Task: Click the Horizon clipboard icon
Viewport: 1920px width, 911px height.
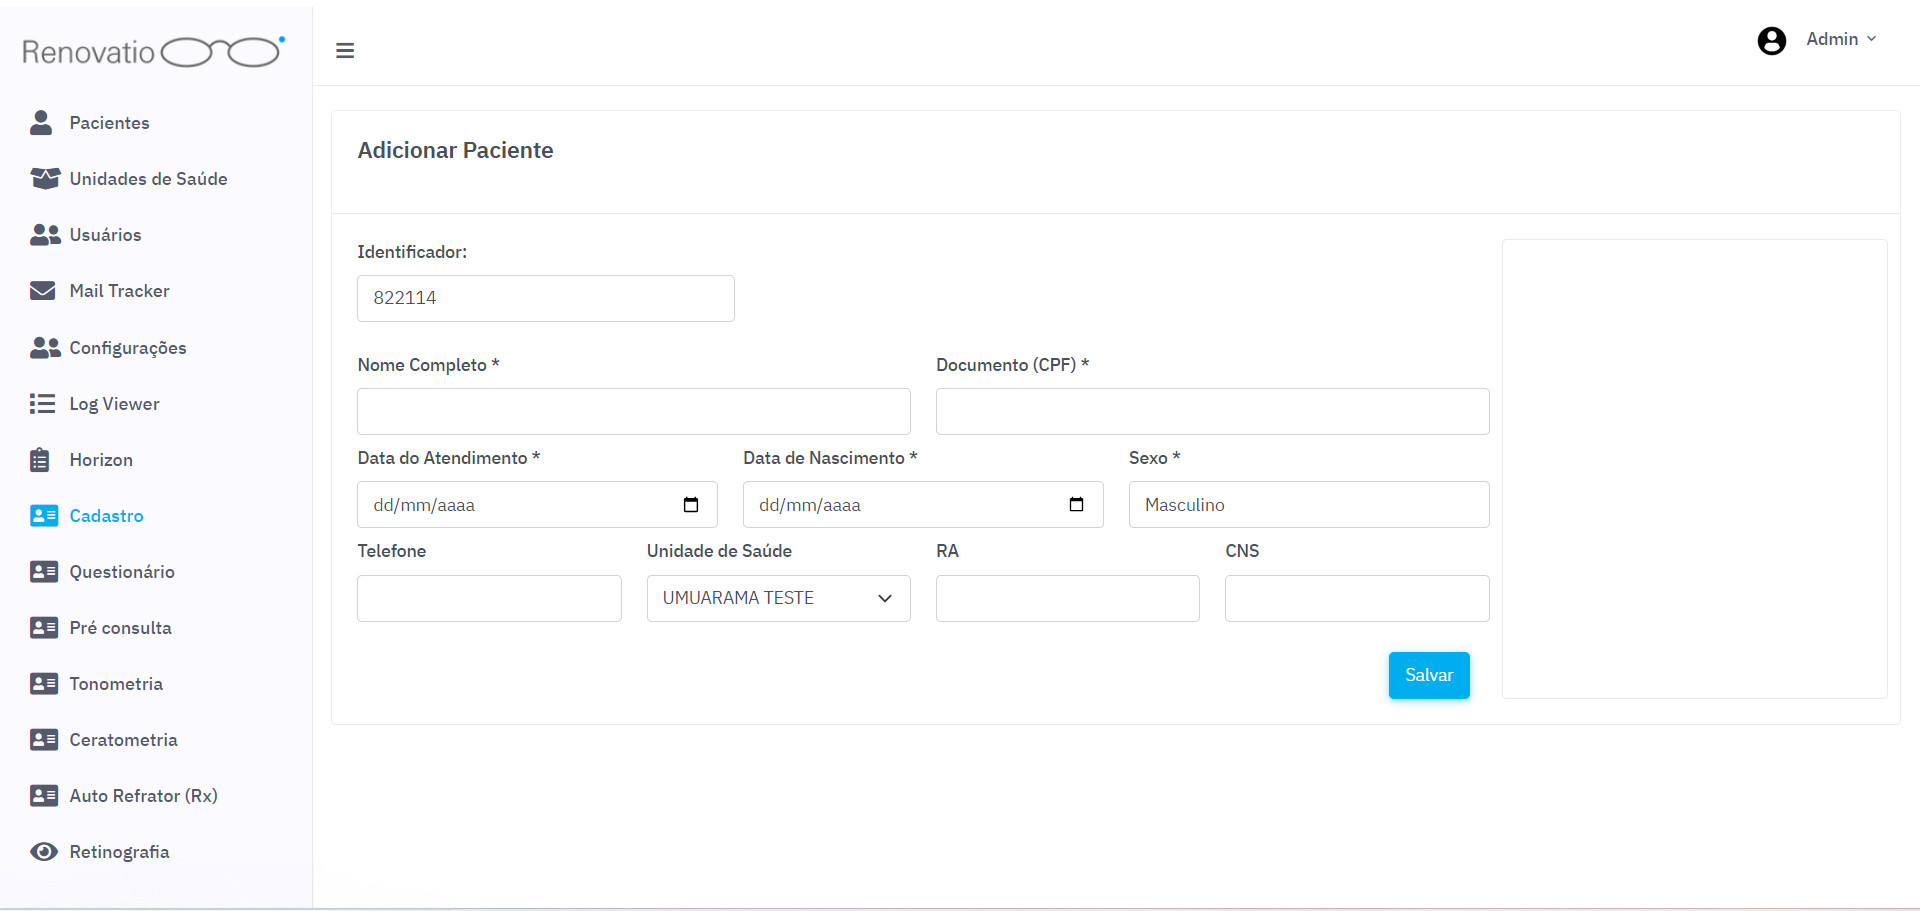Action: point(40,460)
